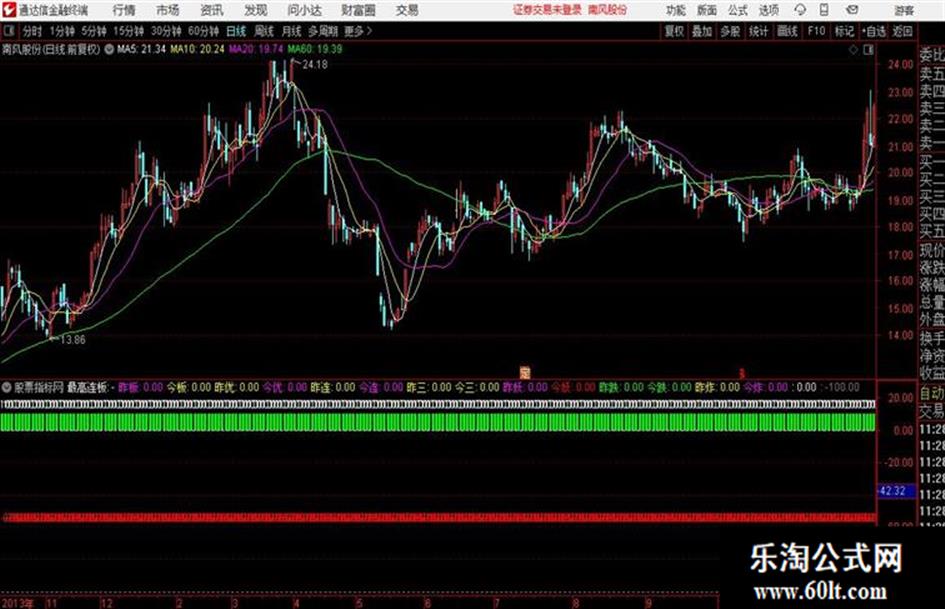This screenshot has width=945, height=609.
Task: Click the 南风股份 stock name link
Action: tap(608, 10)
